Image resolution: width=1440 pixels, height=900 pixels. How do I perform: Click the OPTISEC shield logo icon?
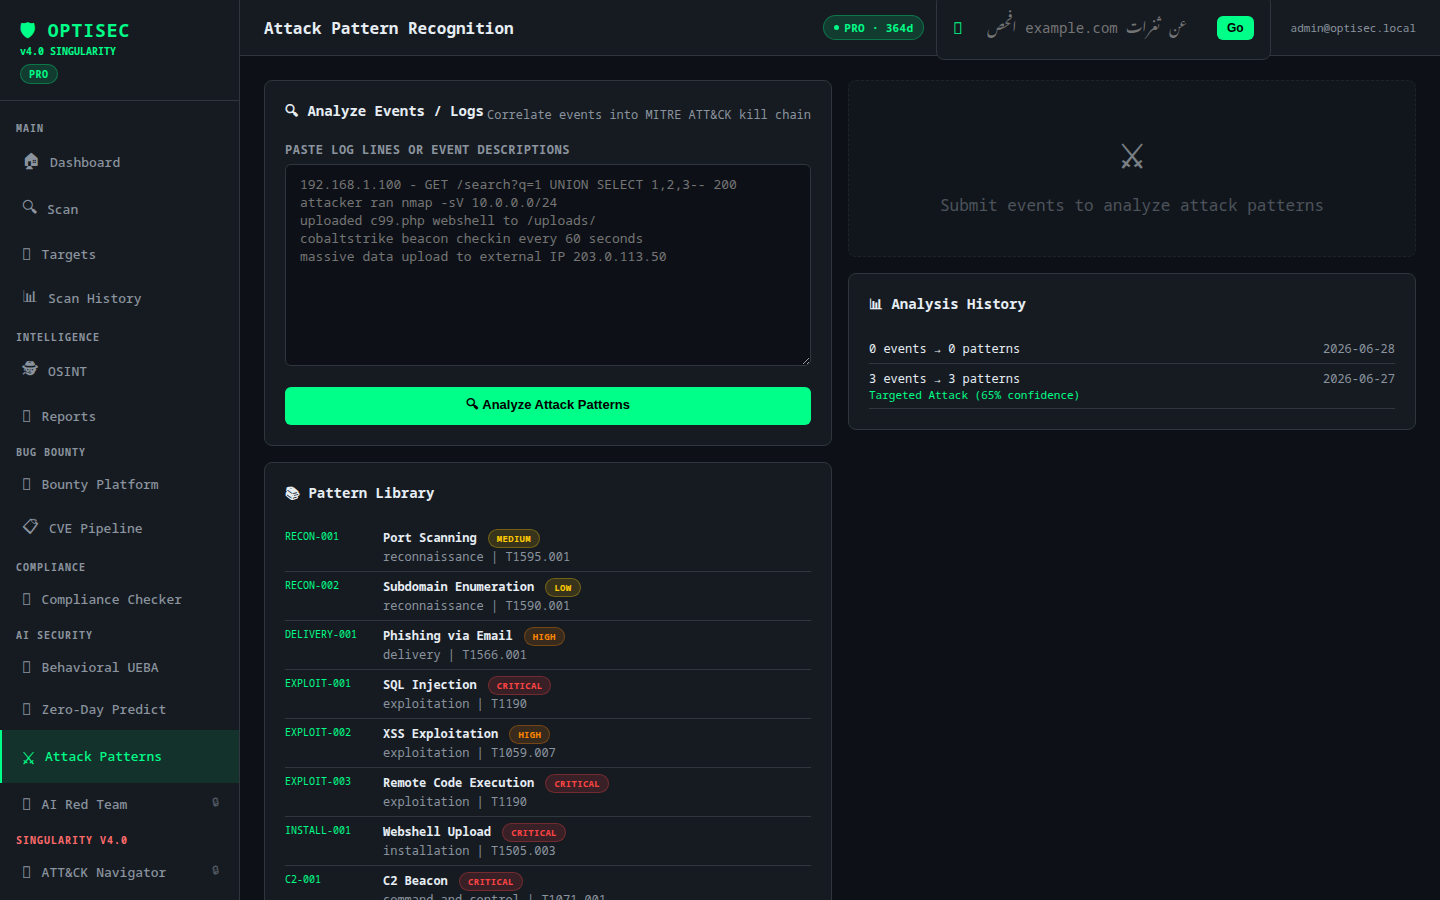pyautogui.click(x=28, y=30)
